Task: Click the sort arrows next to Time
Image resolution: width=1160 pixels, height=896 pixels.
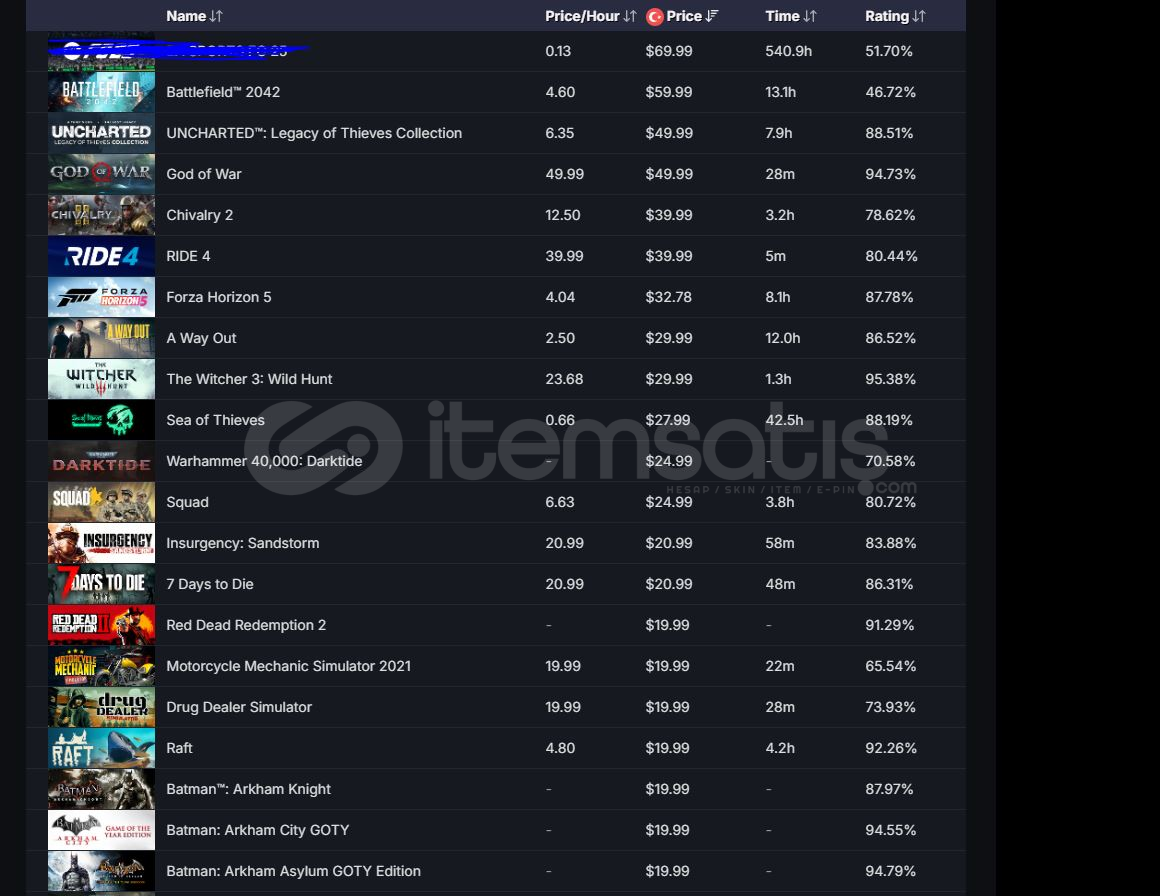Action: 810,16
